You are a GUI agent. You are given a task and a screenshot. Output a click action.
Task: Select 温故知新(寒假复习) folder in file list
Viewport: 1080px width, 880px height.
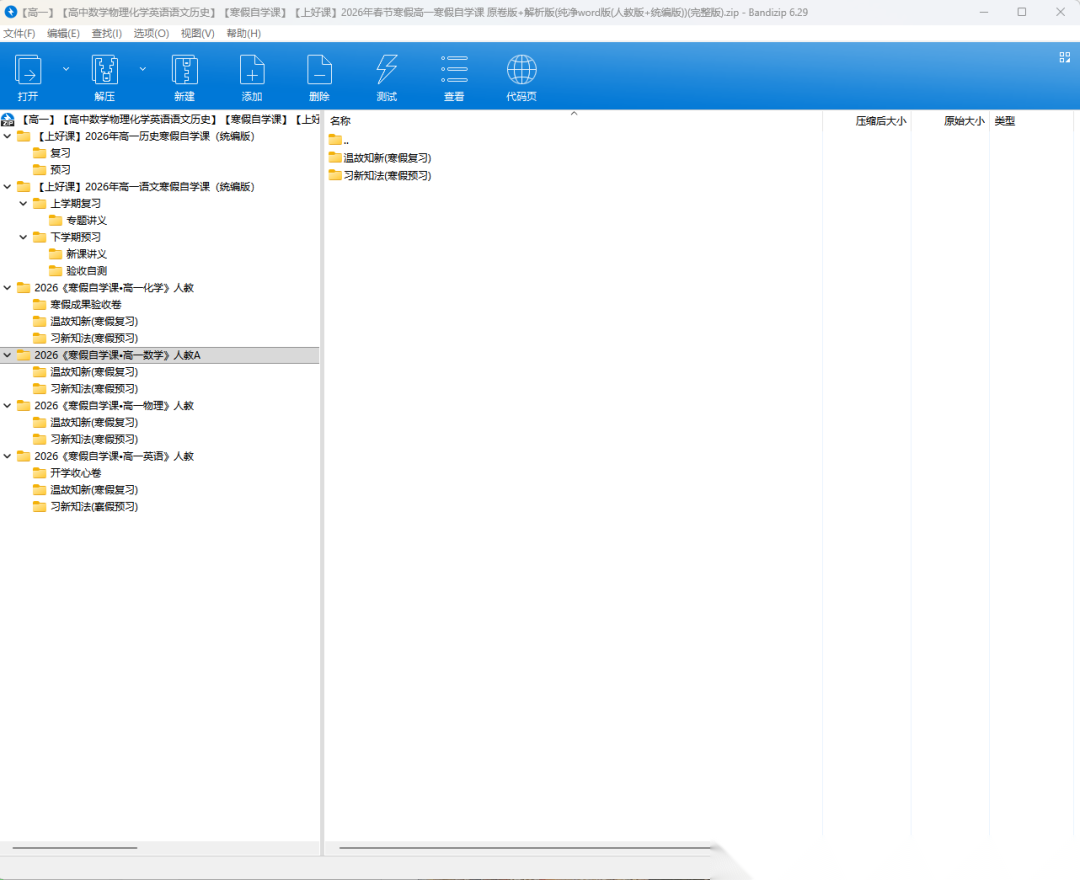coord(387,158)
